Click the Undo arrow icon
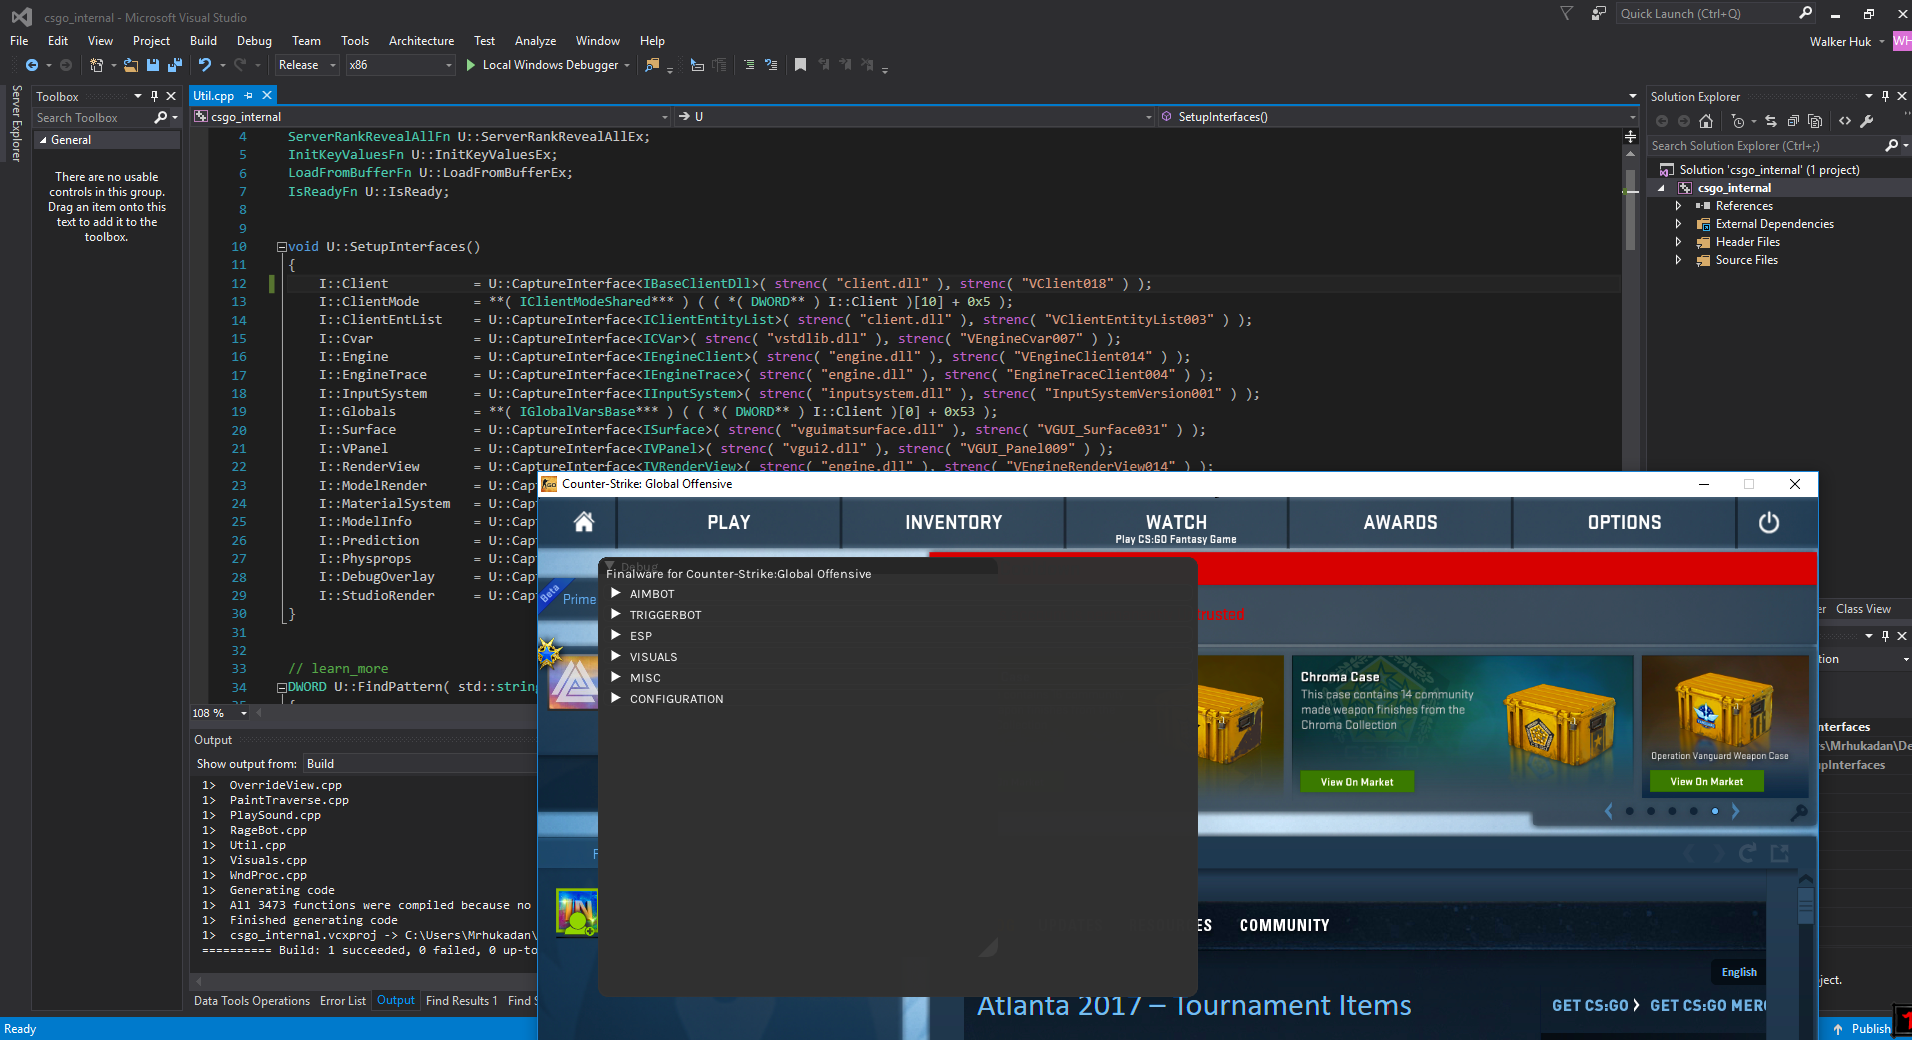 205,65
